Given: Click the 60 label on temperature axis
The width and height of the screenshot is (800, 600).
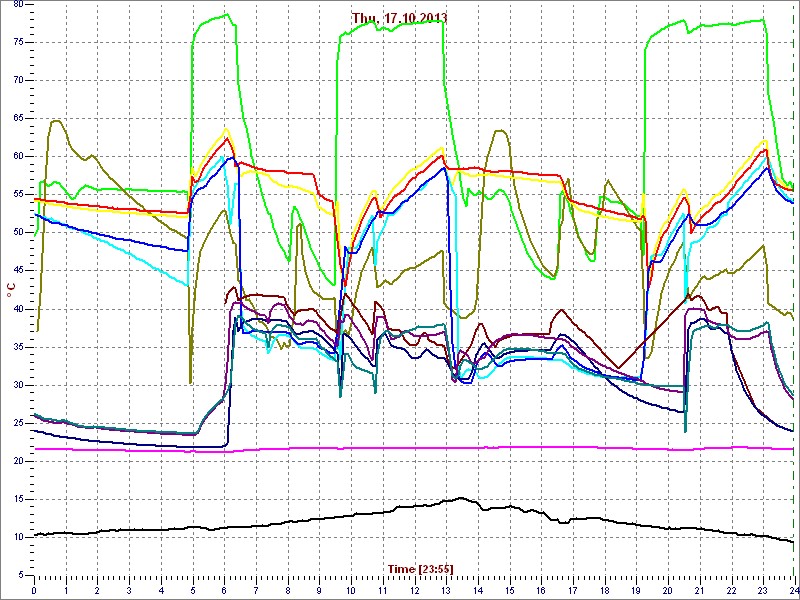Looking at the screenshot, I should point(17,157).
